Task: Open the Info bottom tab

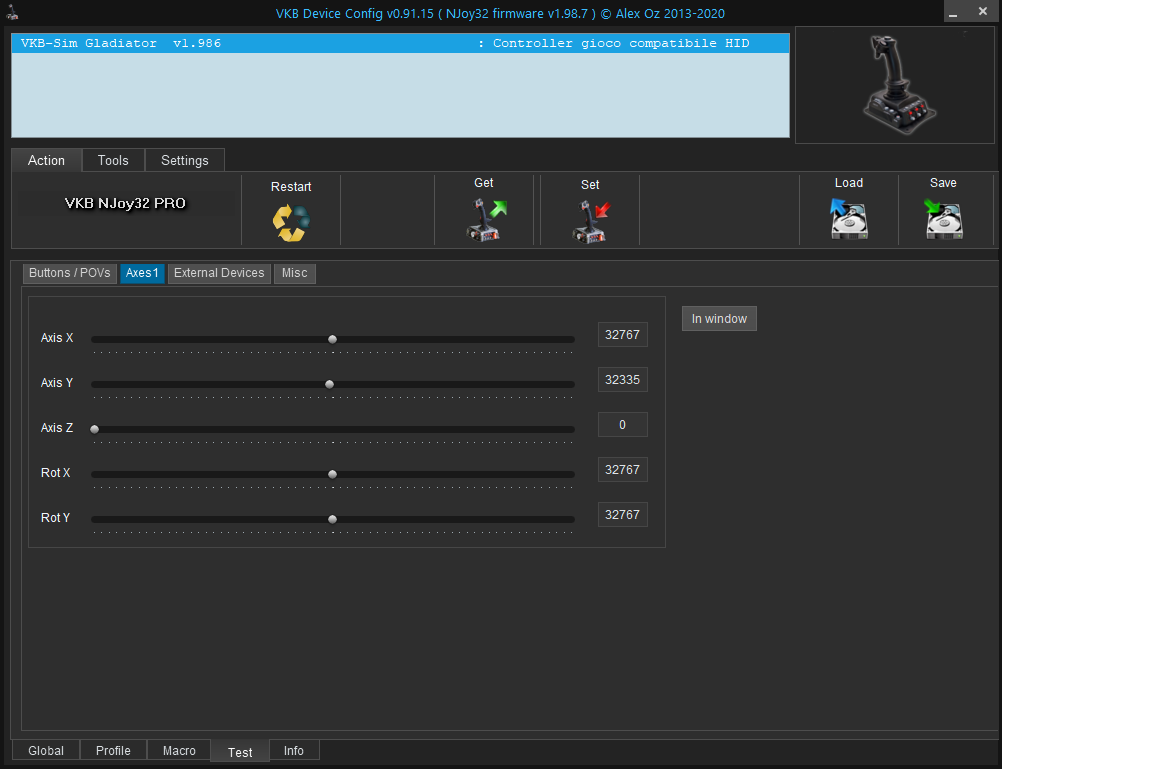Action: [294, 751]
